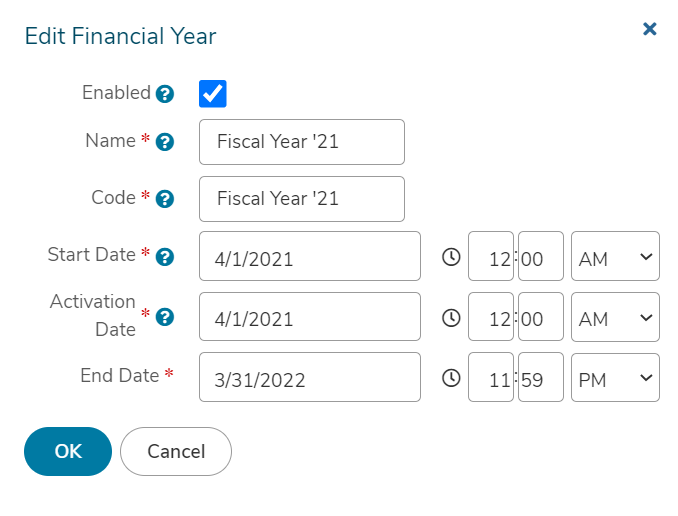This screenshot has height=516, width=678.
Task: Open the Activation Date AM/PM dropdown
Action: point(615,317)
